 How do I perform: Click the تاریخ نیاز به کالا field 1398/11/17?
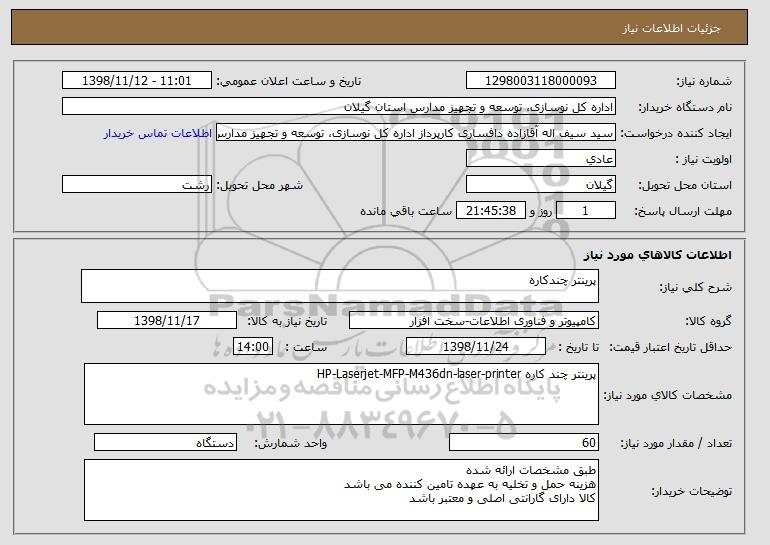[x=167, y=321]
